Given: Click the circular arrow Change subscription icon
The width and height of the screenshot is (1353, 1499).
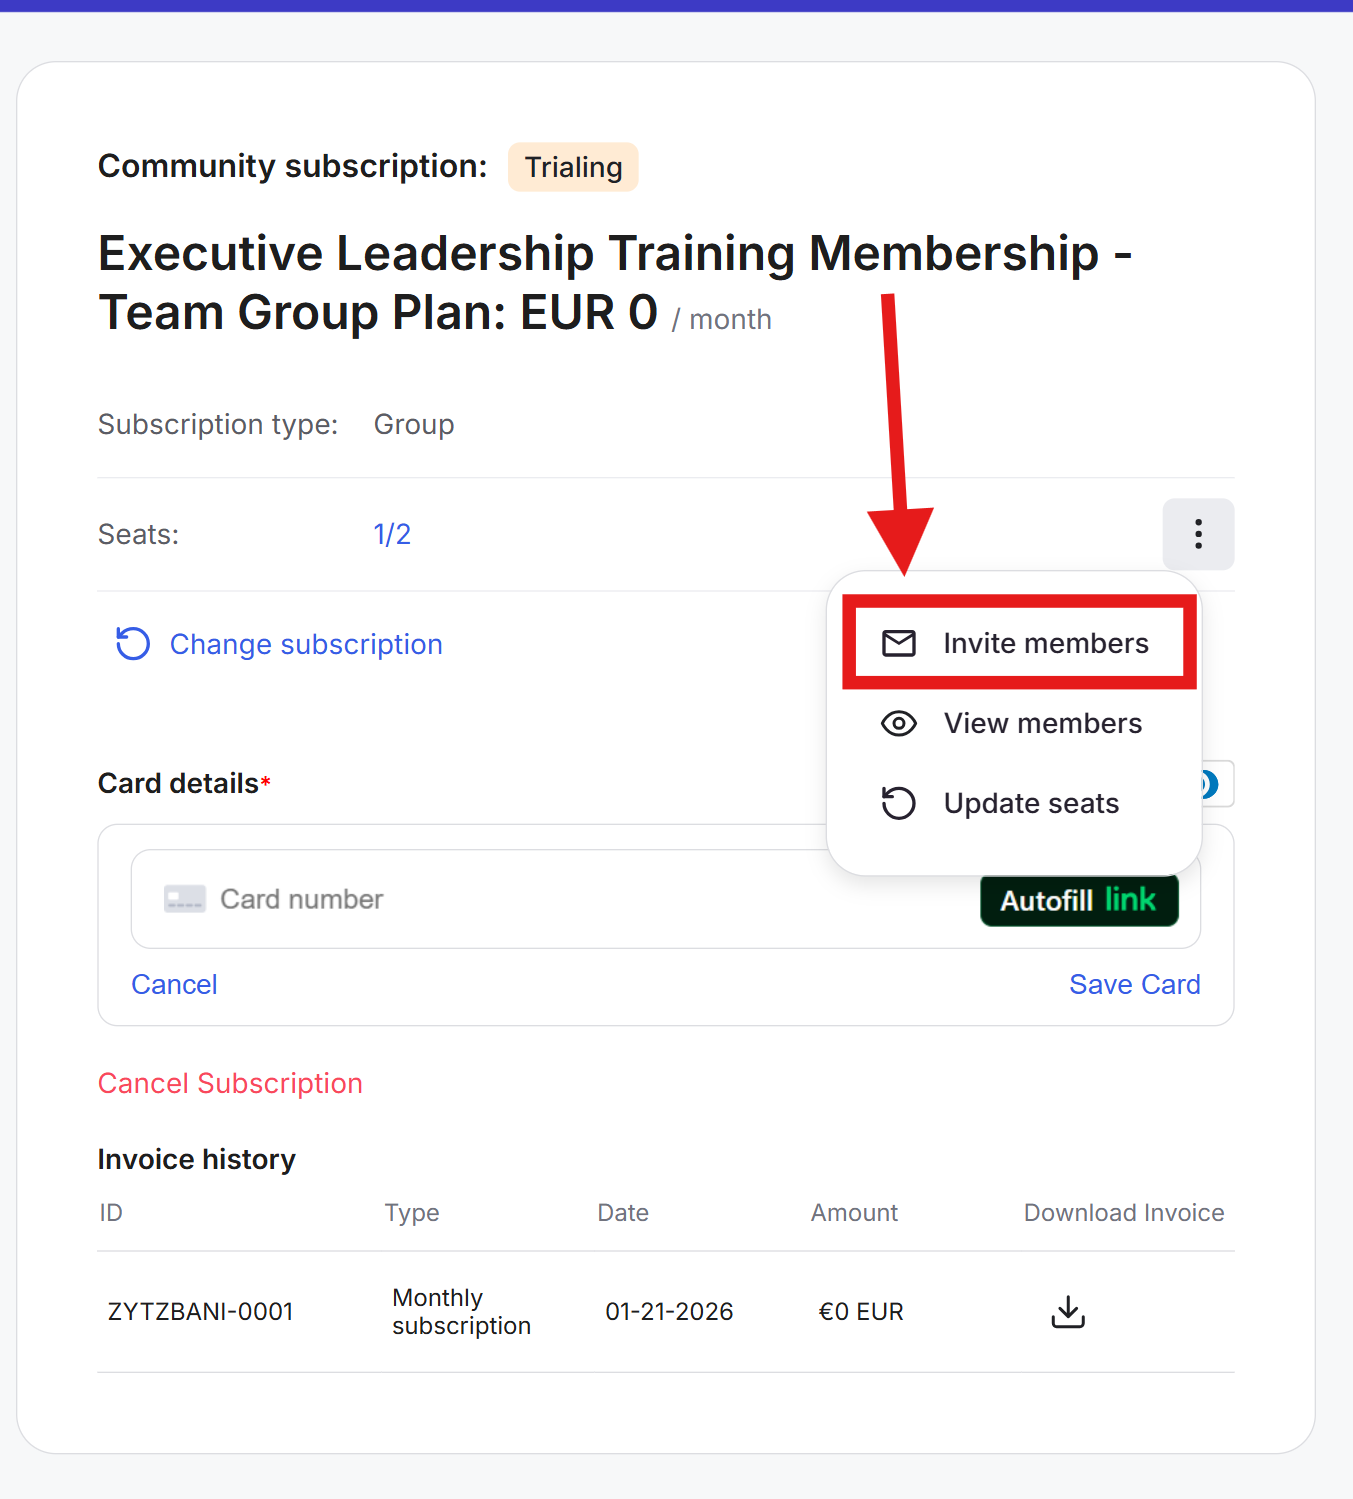Looking at the screenshot, I should pyautogui.click(x=133, y=644).
